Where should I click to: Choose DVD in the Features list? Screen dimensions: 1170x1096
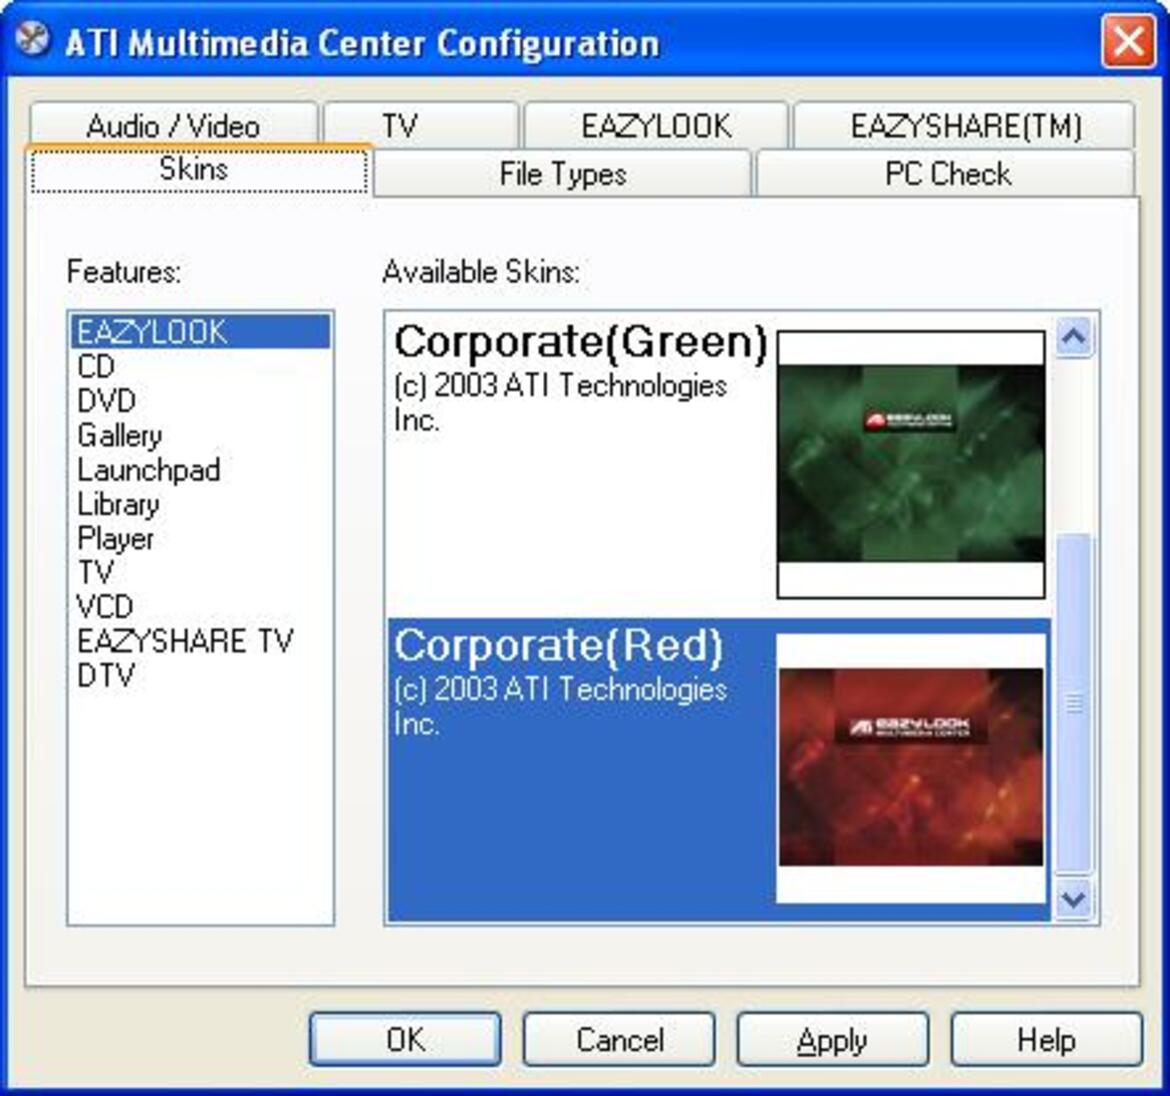[200, 401]
